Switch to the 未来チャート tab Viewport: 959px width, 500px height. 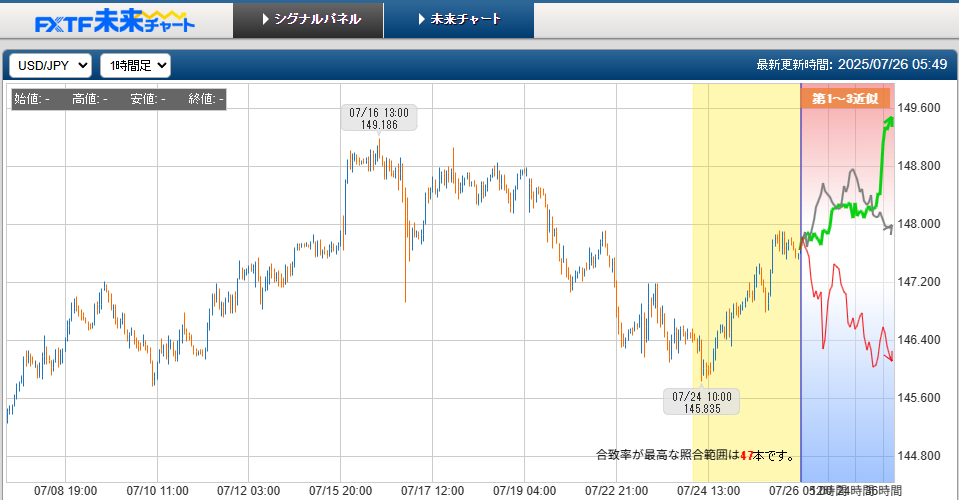[459, 20]
